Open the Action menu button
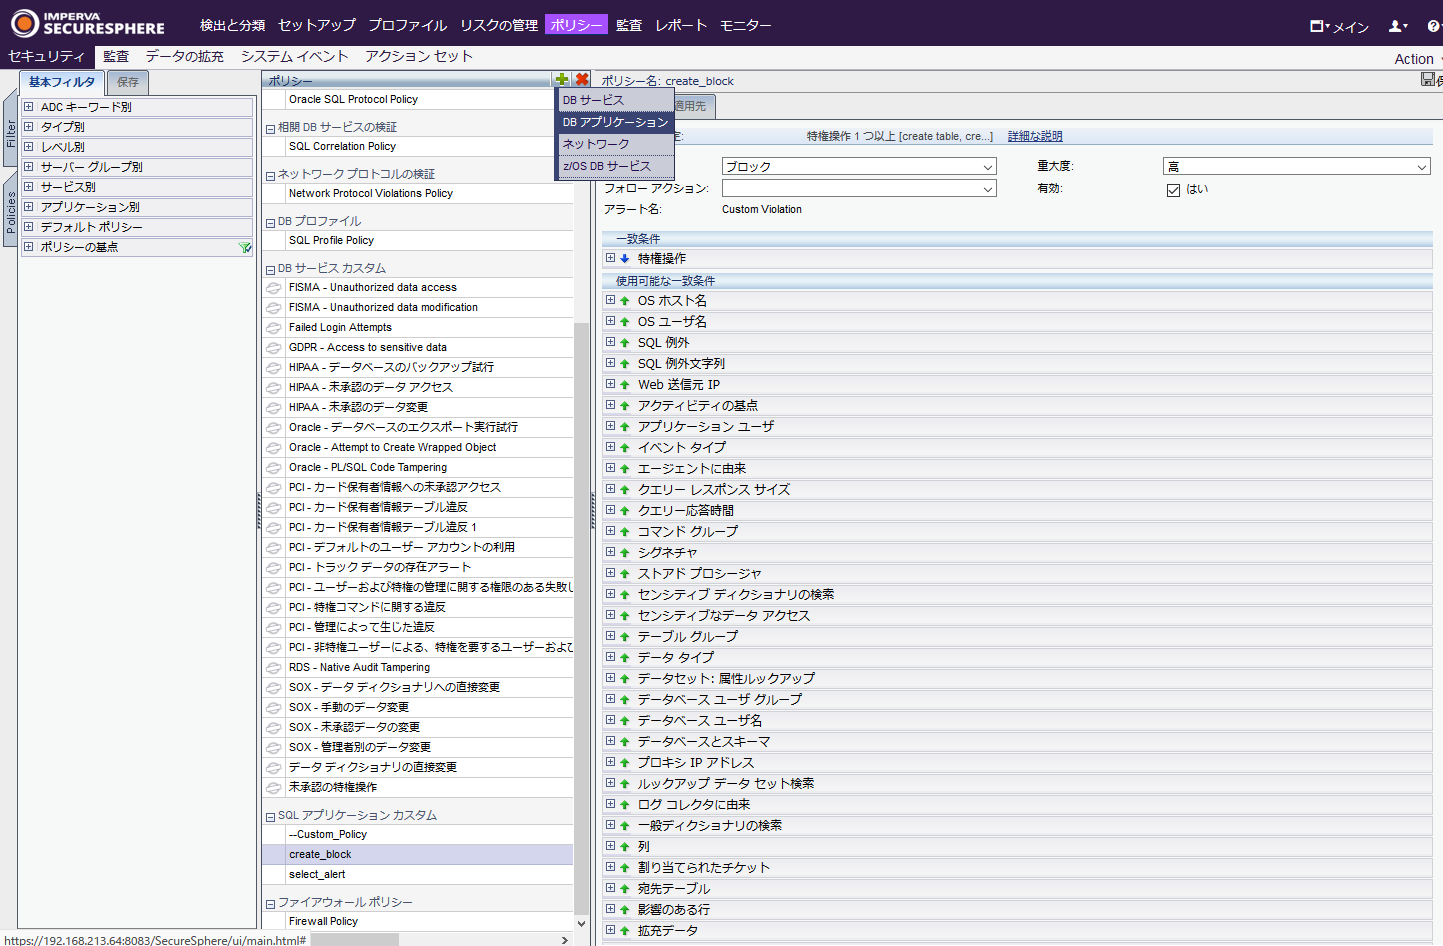1443x946 pixels. 1415,59
